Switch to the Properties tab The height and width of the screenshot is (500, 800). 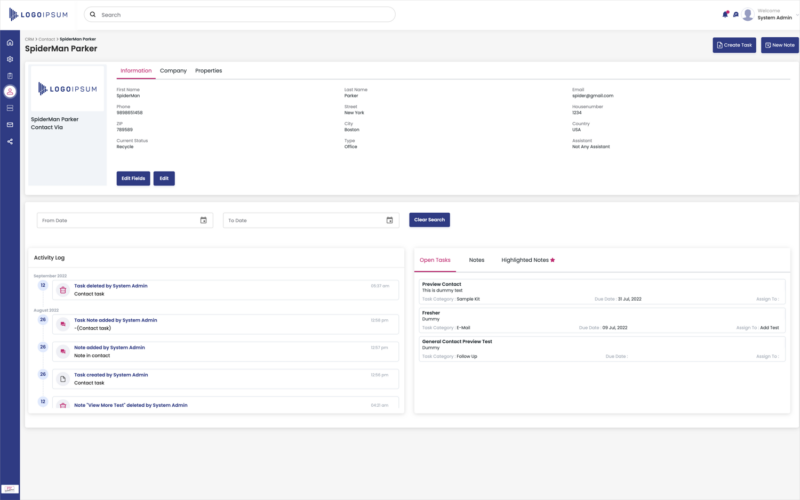(x=208, y=71)
